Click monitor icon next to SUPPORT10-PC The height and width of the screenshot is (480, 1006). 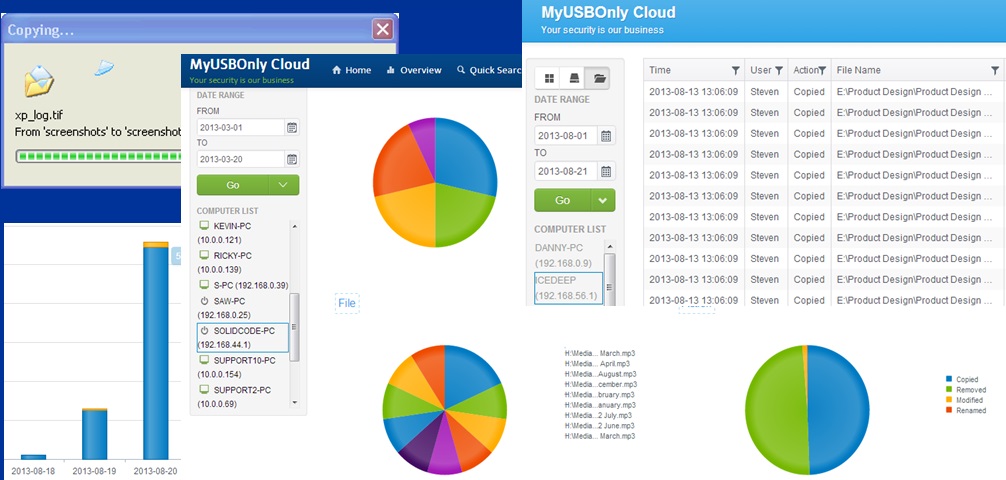pos(205,361)
